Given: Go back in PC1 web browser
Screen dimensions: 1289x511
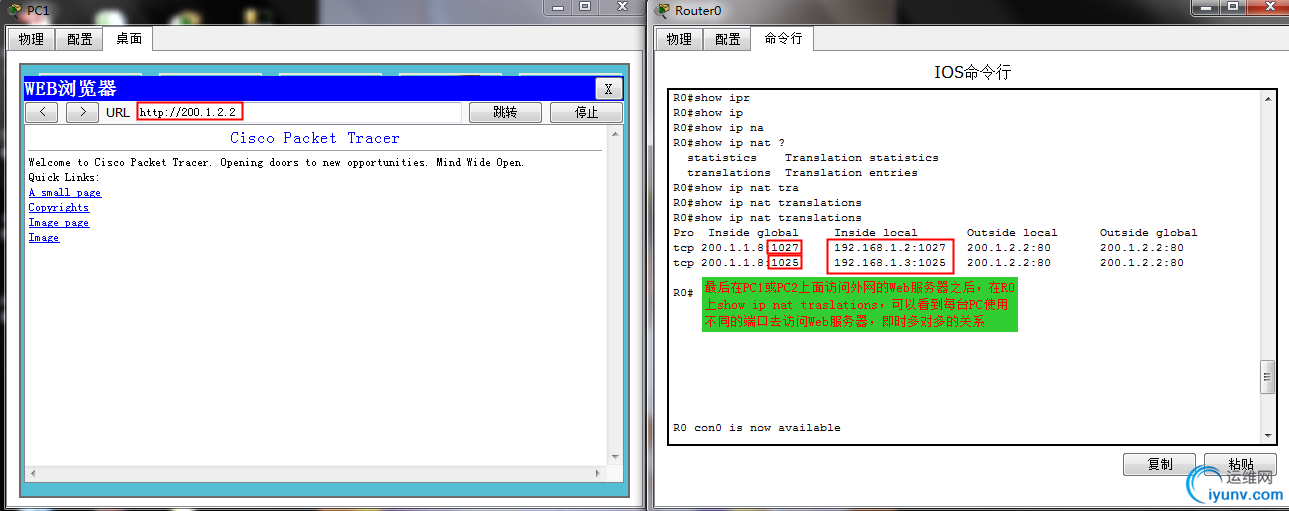Looking at the screenshot, I should pyautogui.click(x=42, y=112).
